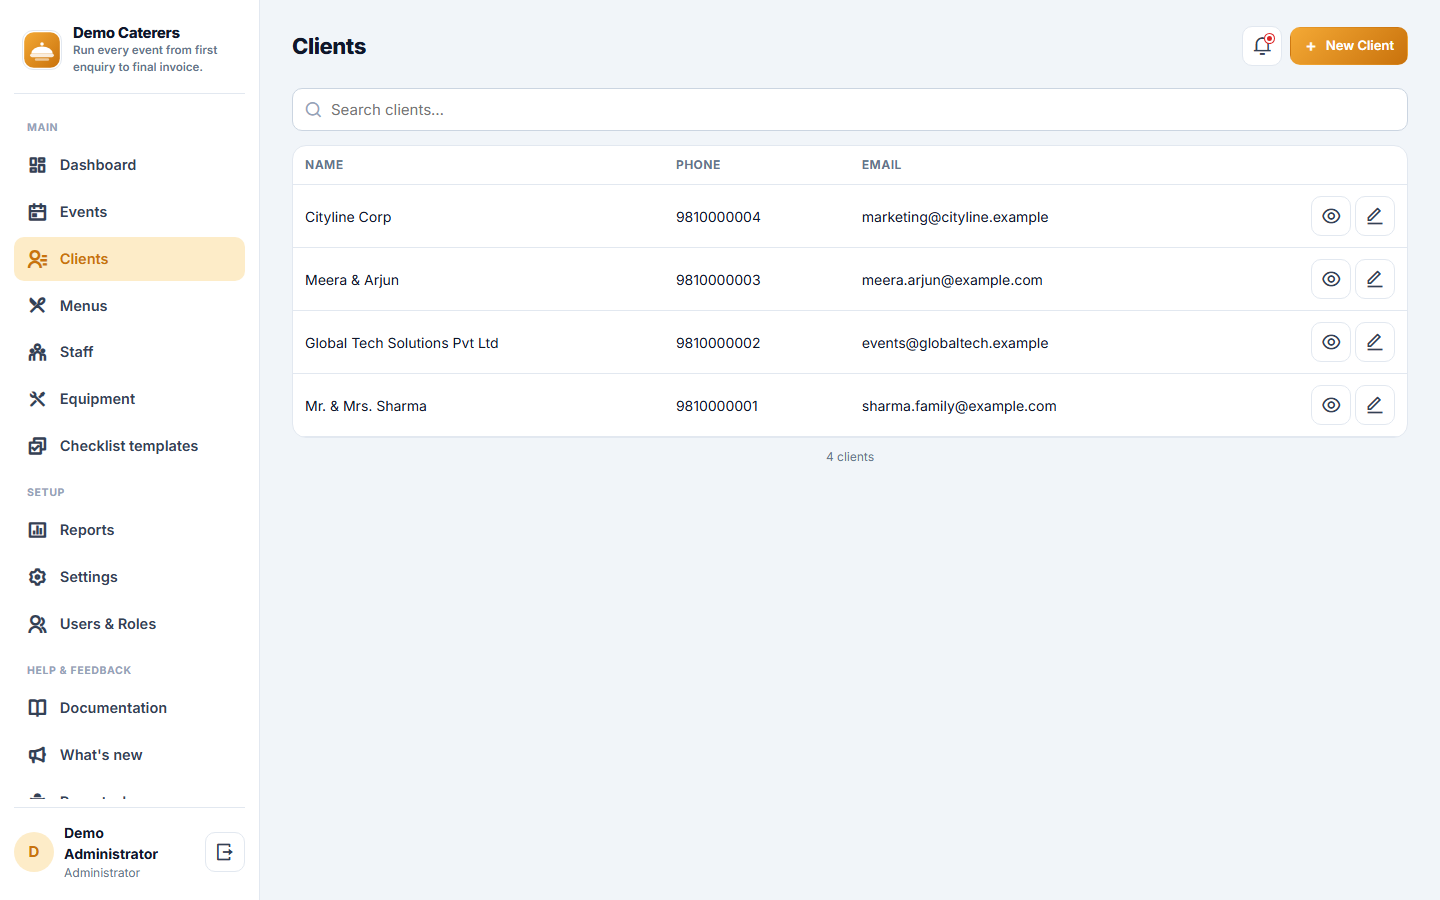This screenshot has width=1440, height=900.
Task: Click the Cityline Corp client name
Action: 348,217
